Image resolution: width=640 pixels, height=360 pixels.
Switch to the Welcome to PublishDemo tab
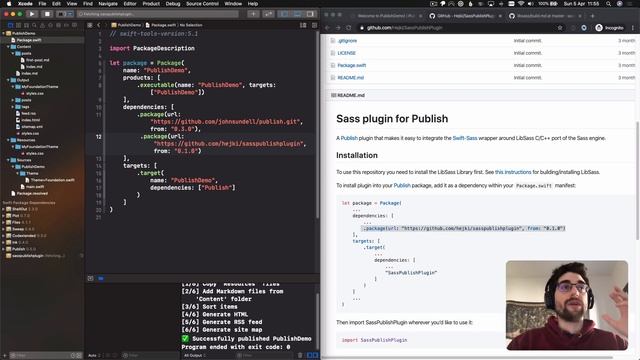[386, 16]
